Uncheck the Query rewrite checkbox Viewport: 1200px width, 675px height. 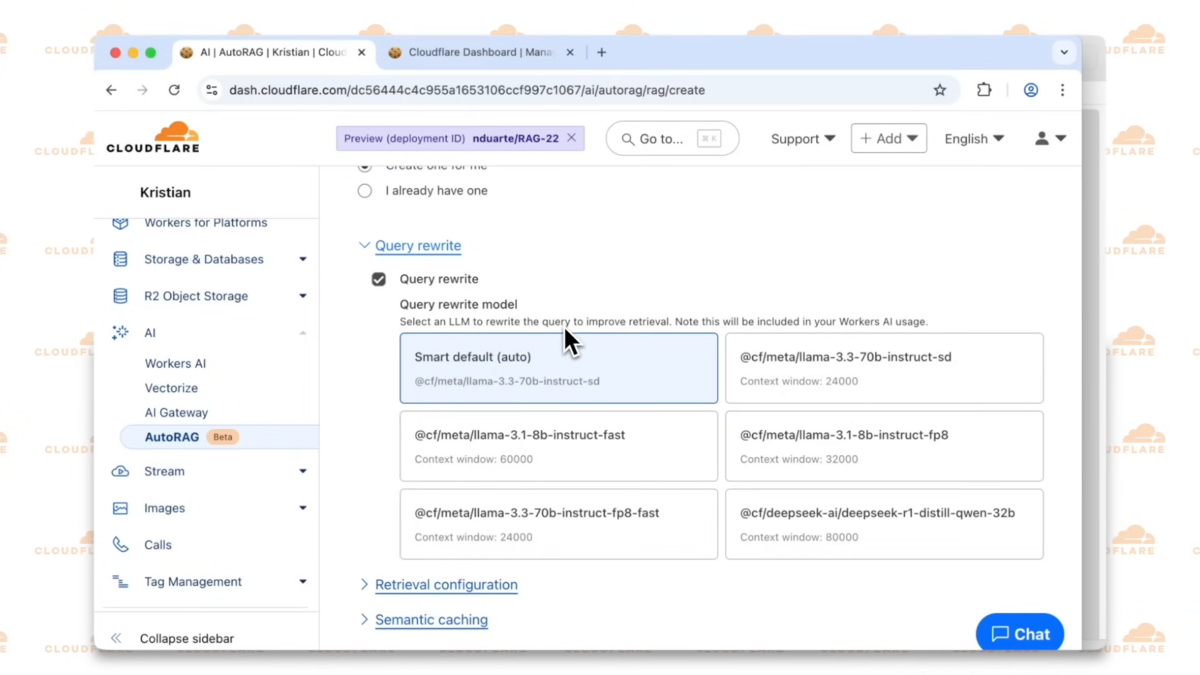click(378, 279)
